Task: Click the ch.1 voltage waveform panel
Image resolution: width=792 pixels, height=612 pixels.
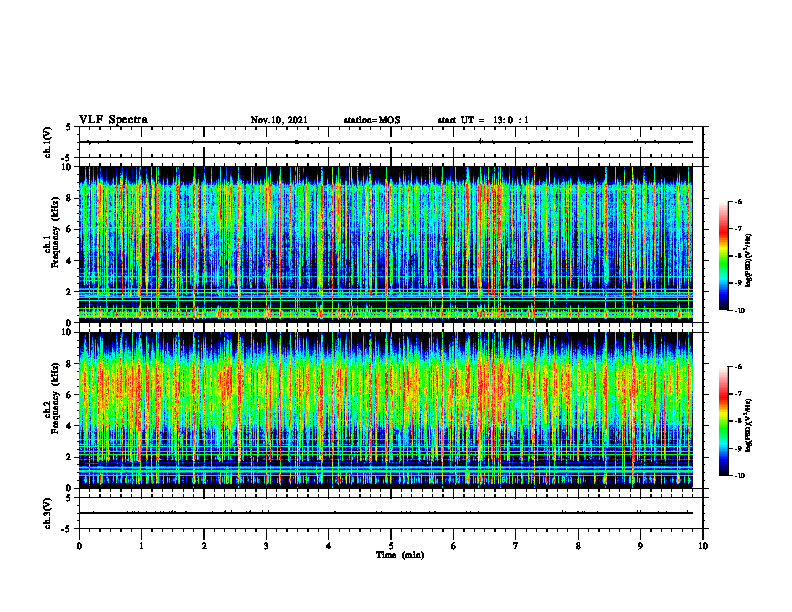Action: 391,142
